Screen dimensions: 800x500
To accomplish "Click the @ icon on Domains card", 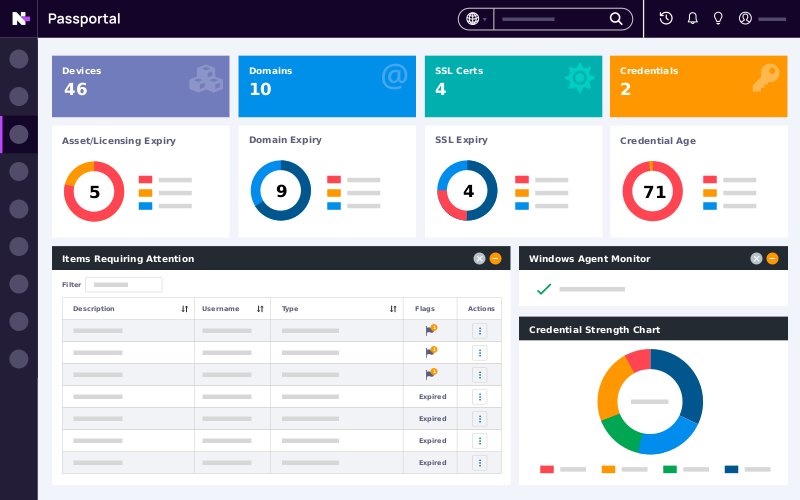I will click(394, 77).
